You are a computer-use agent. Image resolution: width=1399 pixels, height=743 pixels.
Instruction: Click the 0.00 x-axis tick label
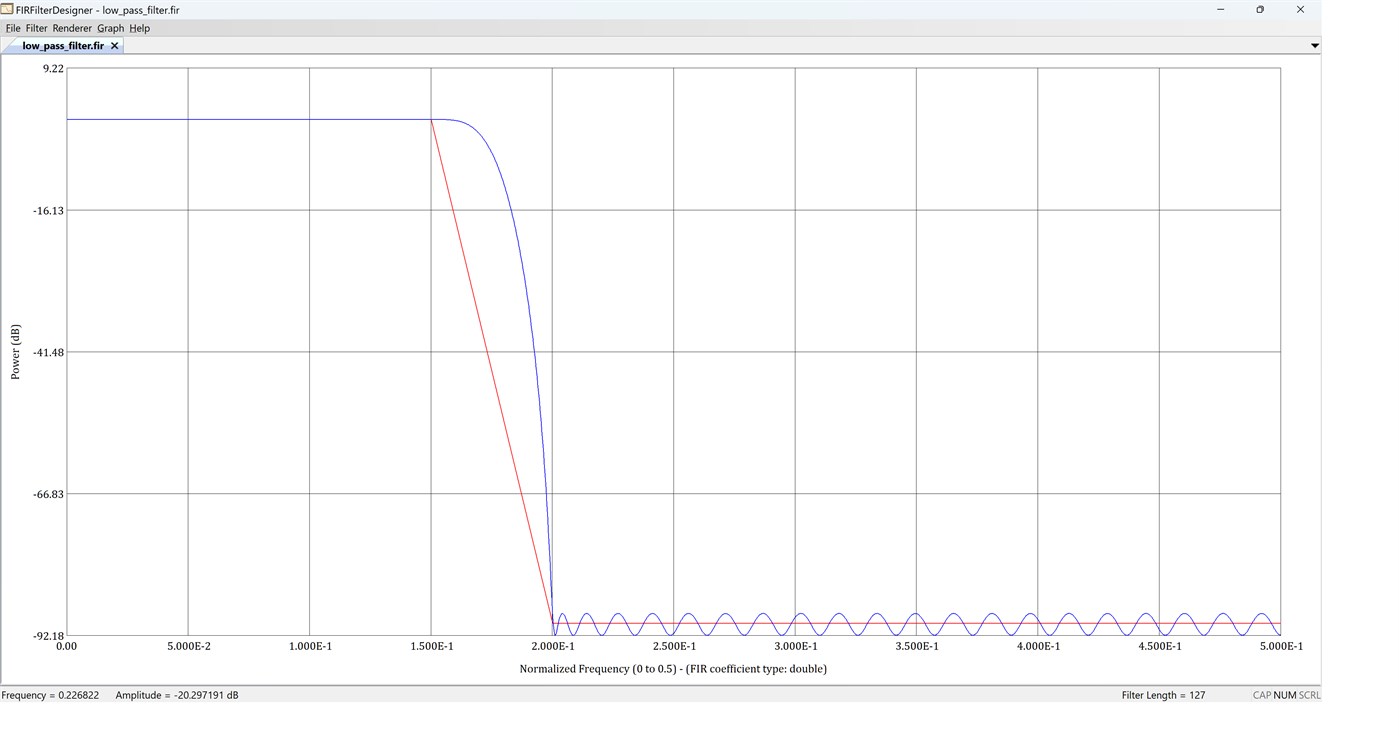[x=66, y=647]
